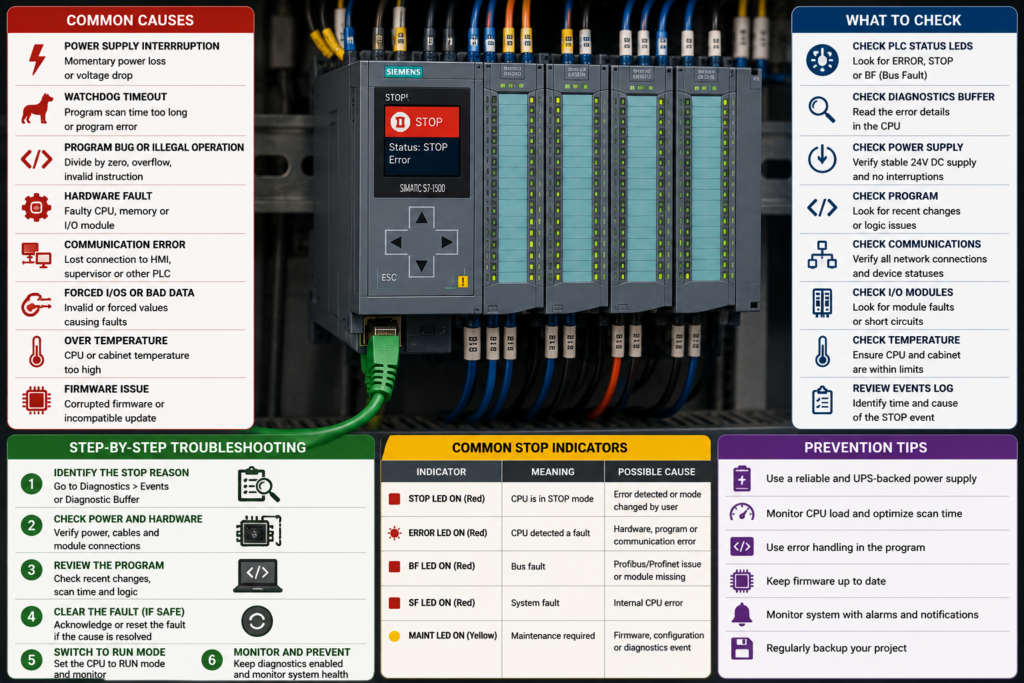Image resolution: width=1024 pixels, height=683 pixels.
Task: Click the red firmware issue chip icon
Action: click(x=37, y=400)
